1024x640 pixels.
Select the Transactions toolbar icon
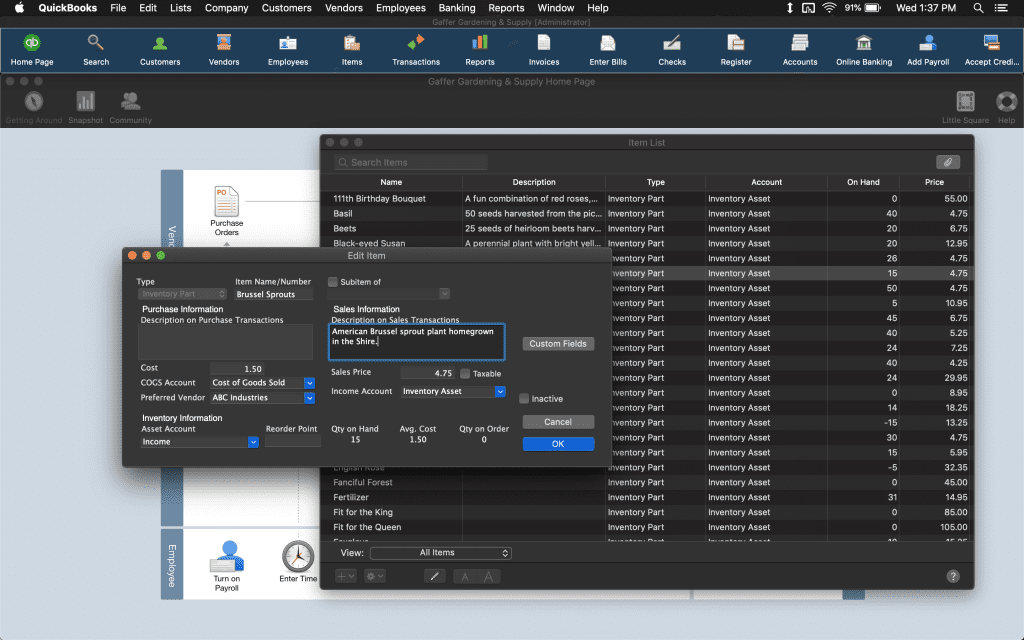click(x=415, y=50)
